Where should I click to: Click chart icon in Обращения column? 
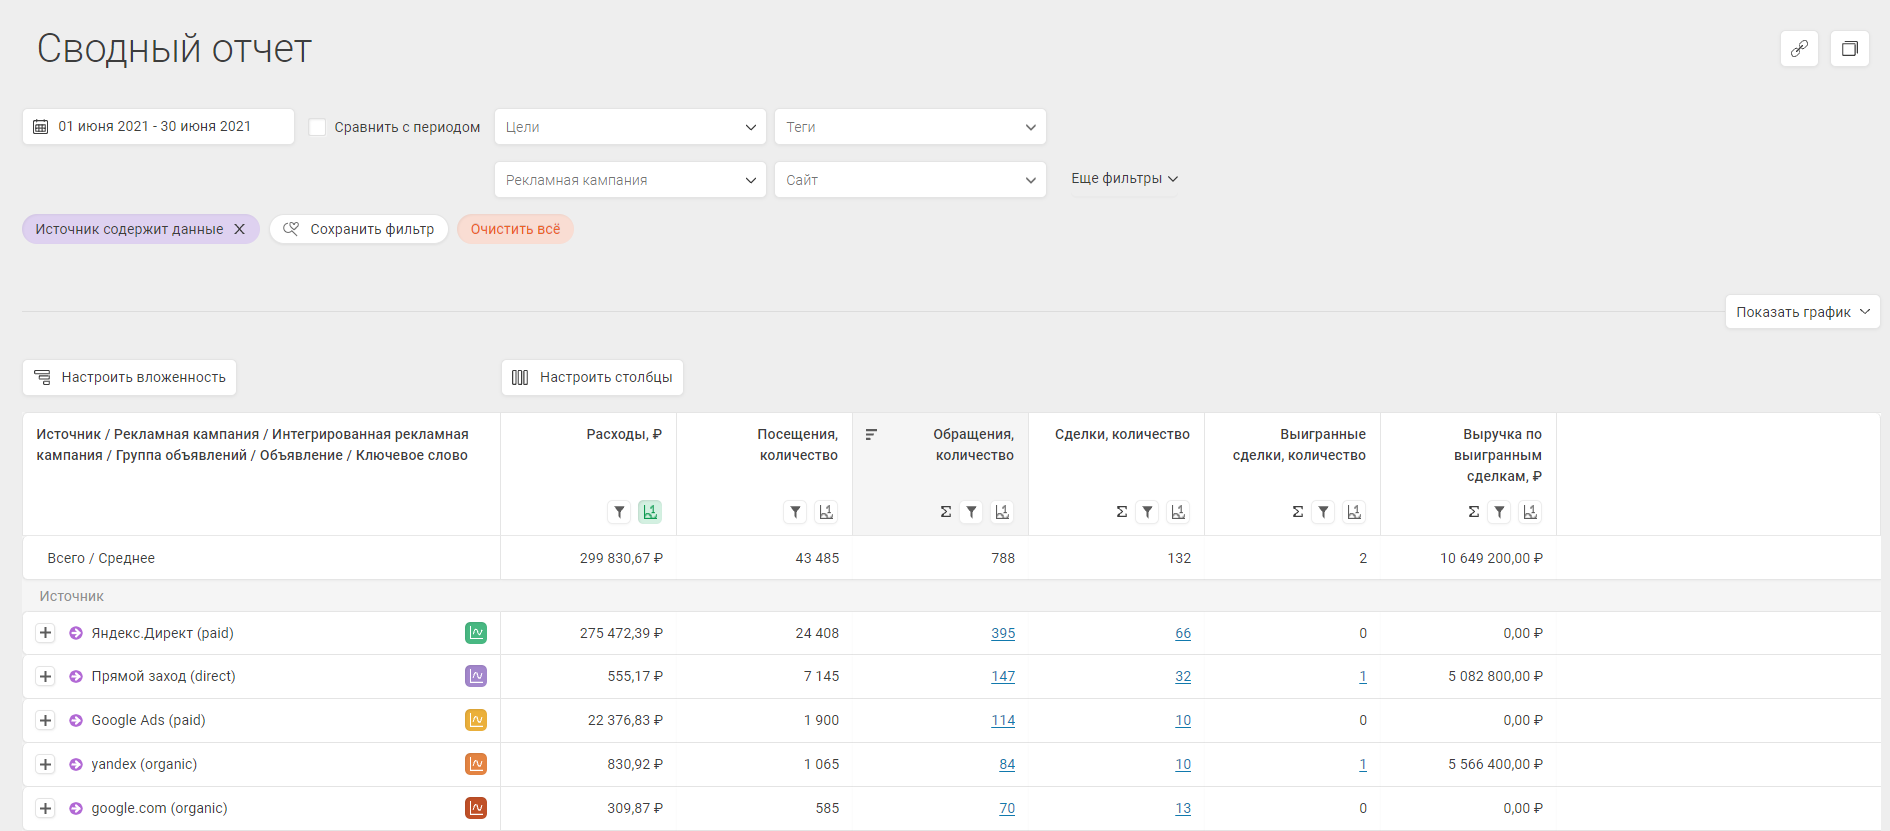pos(1002,512)
